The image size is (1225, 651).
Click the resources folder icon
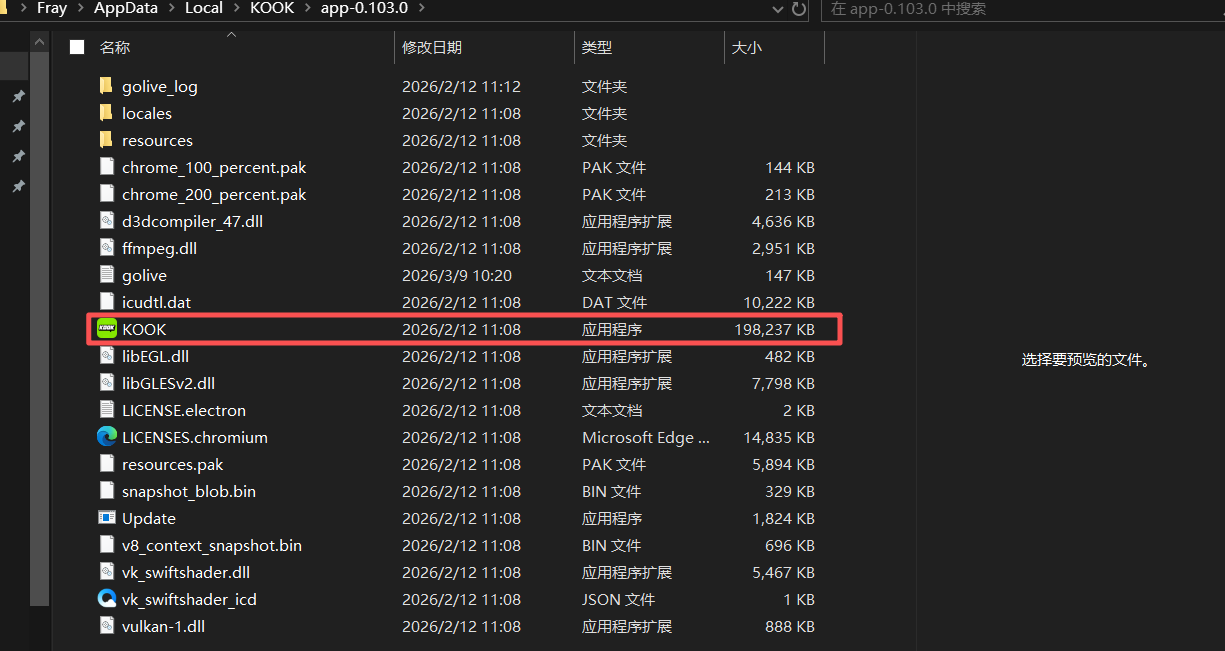click(106, 140)
